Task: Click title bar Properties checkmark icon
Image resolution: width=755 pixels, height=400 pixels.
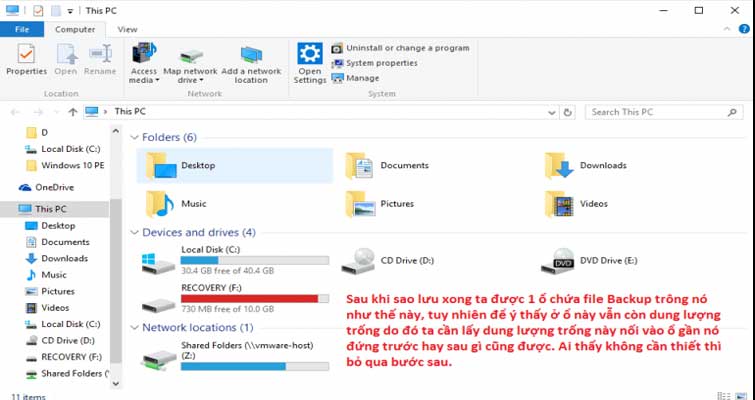Action: (38, 11)
